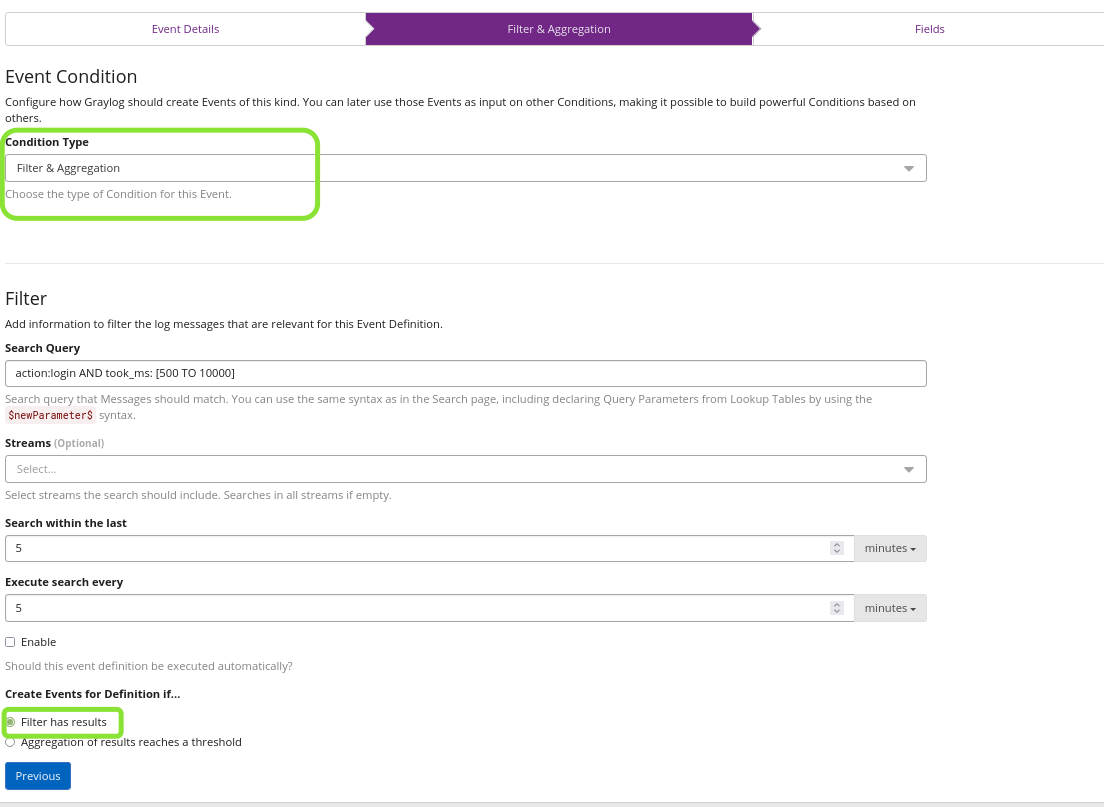Select the Filter & Aggregation step tab
The width and height of the screenshot is (1104, 807).
tap(559, 29)
